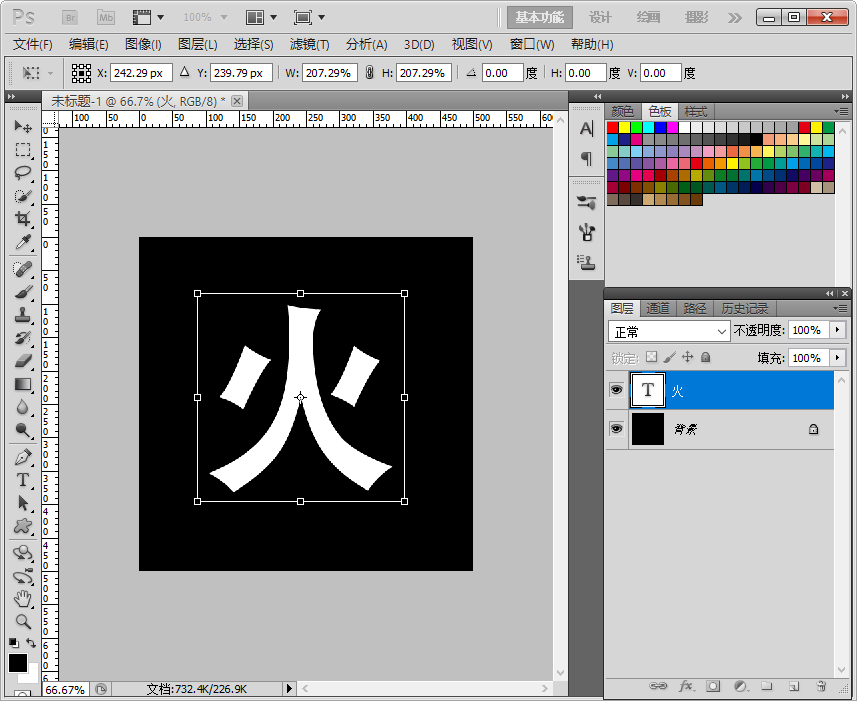Click add layer style fx icon

coord(686,686)
